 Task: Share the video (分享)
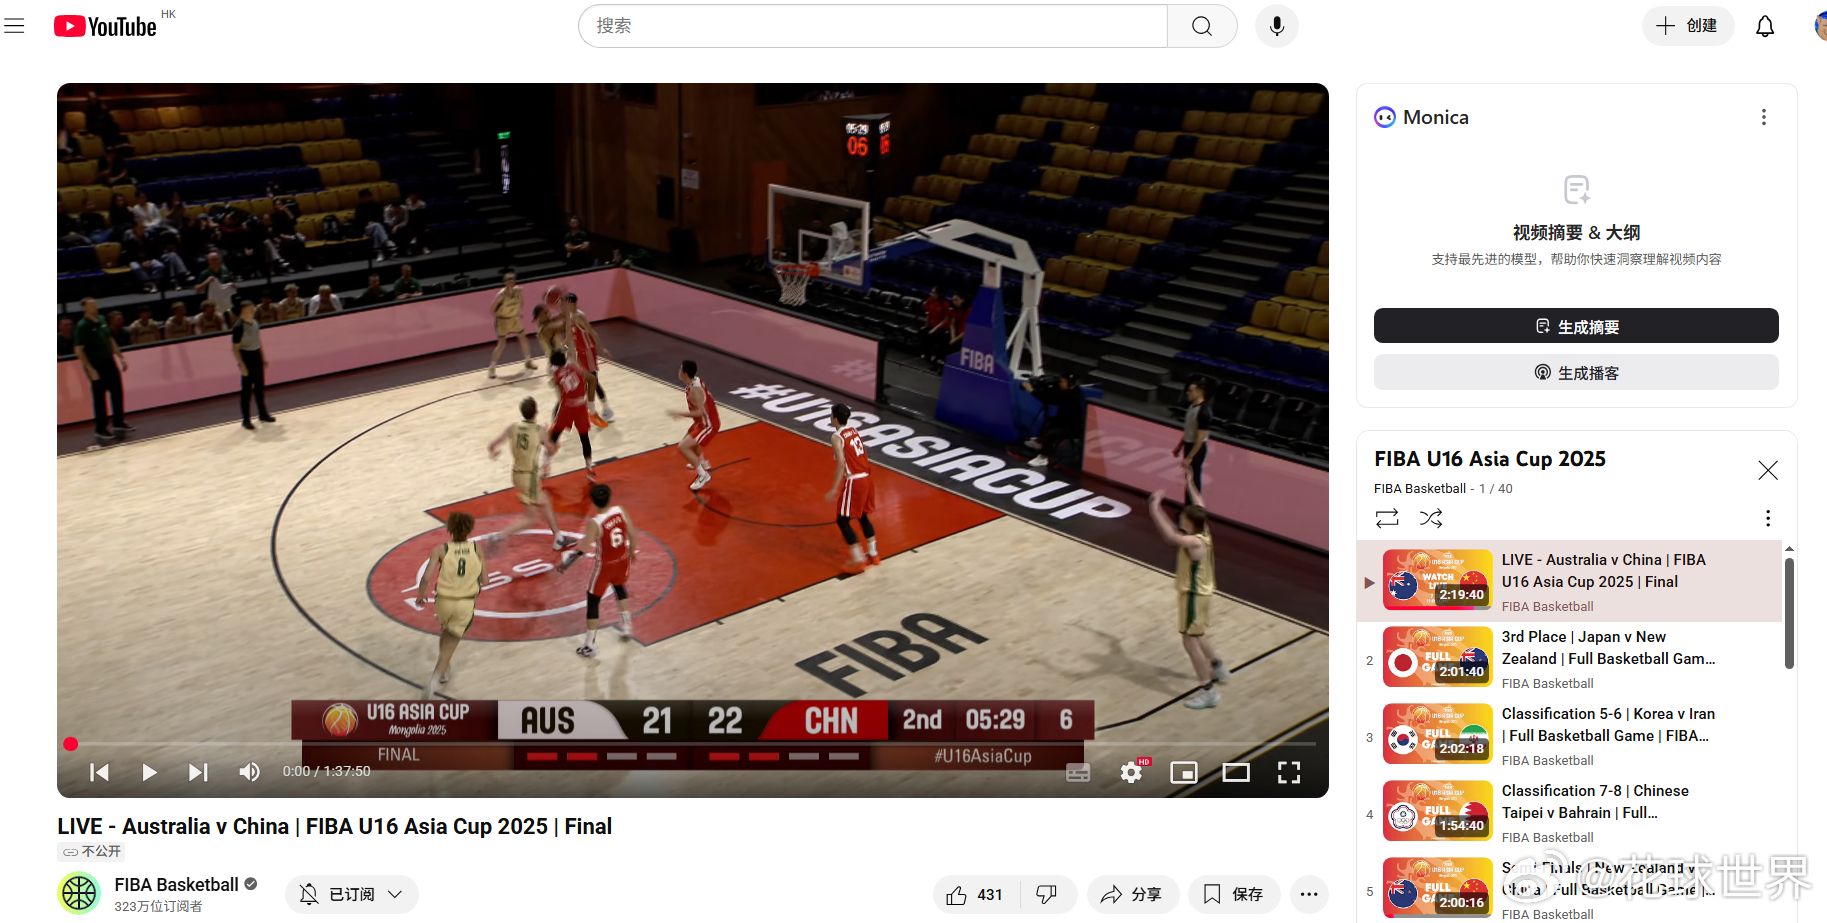point(1132,894)
